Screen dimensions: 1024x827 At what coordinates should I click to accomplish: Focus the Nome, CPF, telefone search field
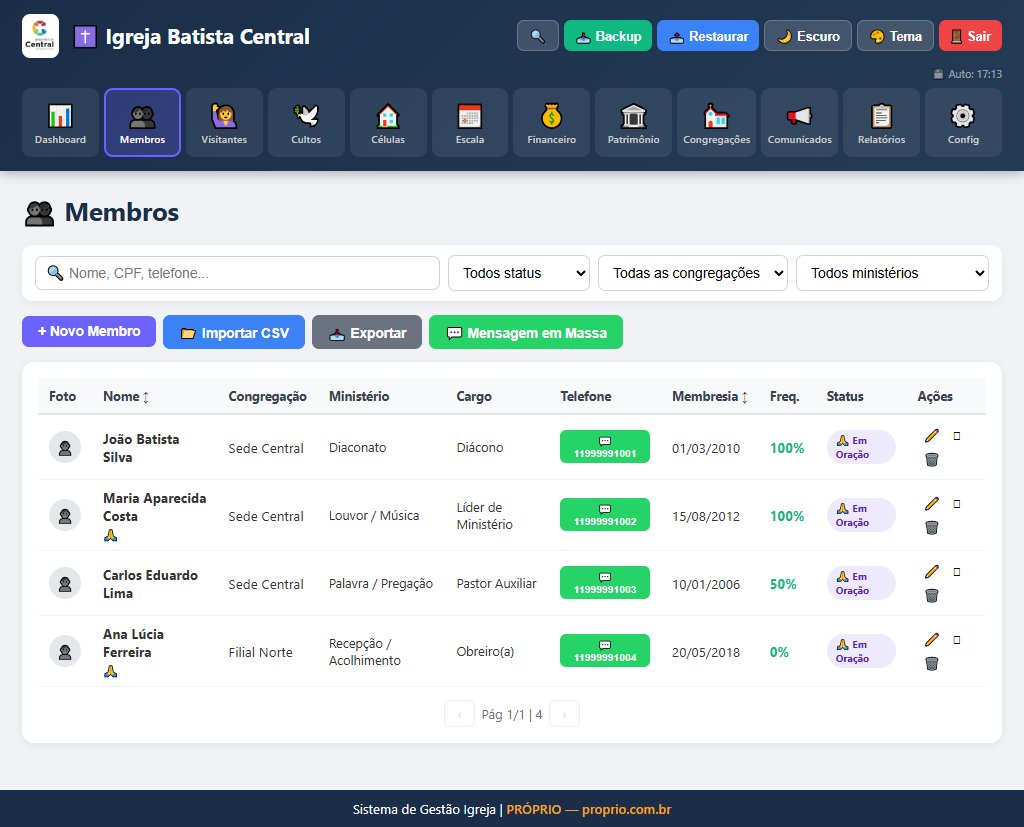(237, 273)
